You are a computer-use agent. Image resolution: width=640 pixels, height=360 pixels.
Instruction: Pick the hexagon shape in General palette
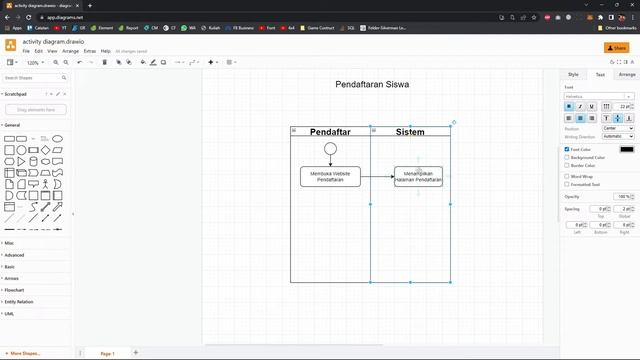click(x=9, y=161)
